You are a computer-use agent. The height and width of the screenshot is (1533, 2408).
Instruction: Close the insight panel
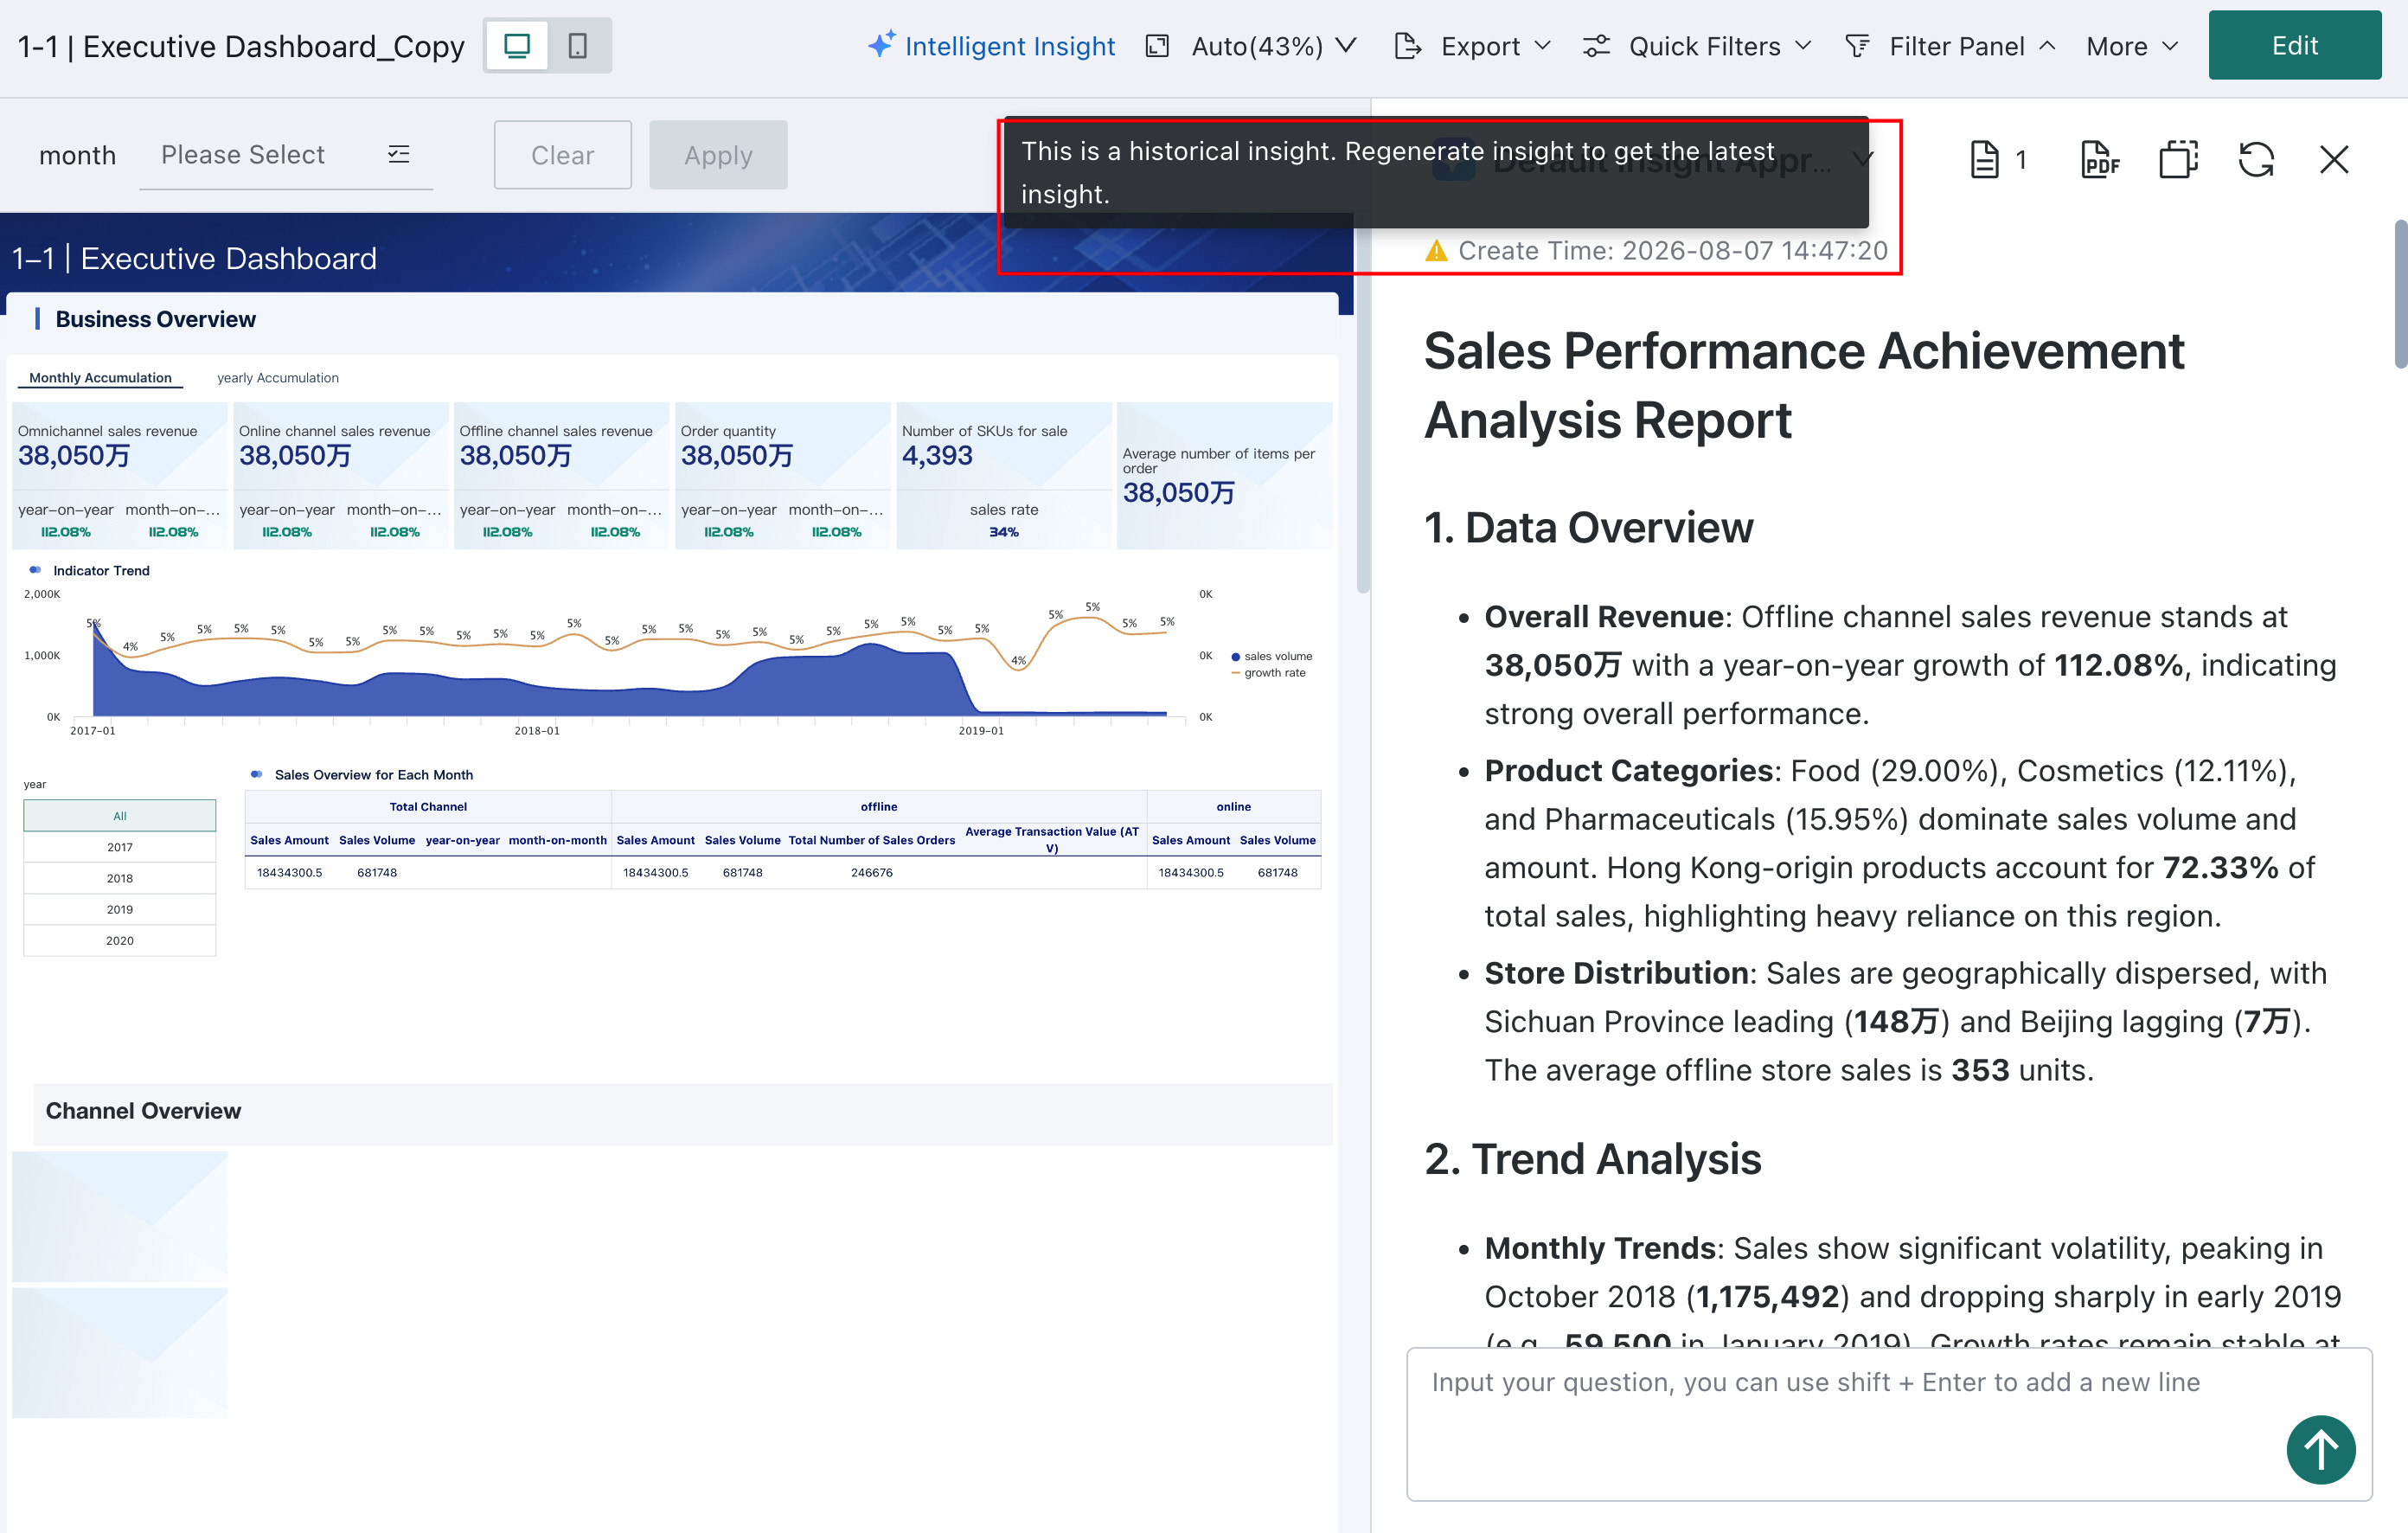point(2334,160)
